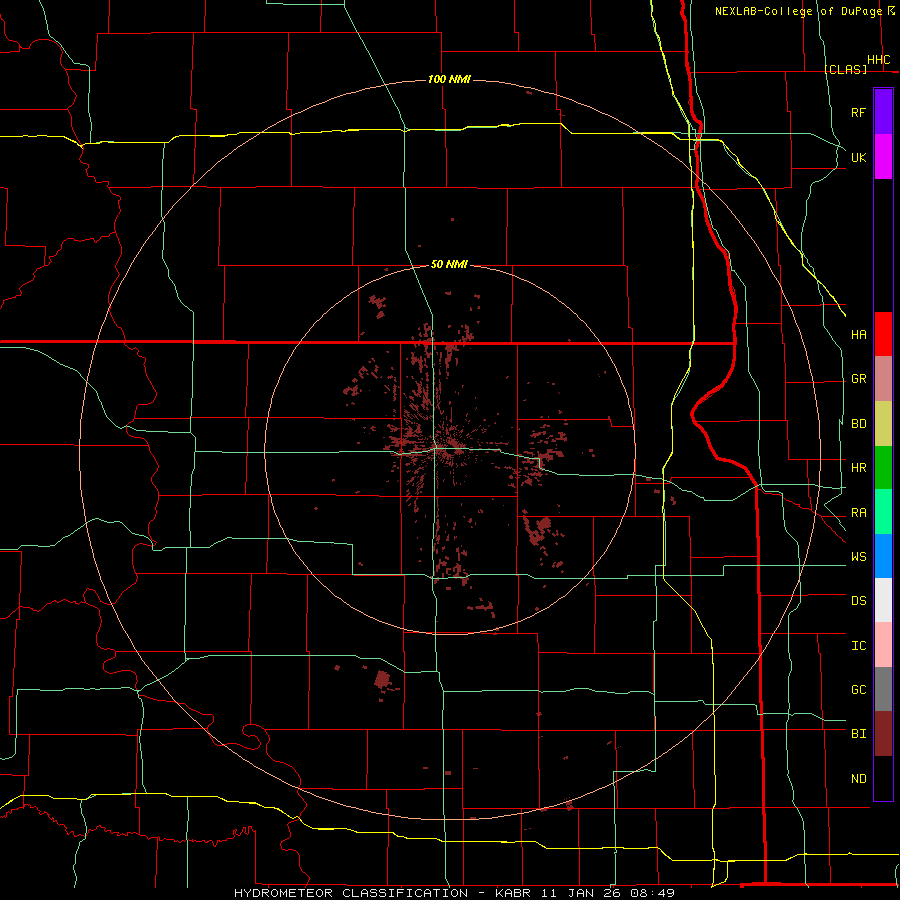The width and height of the screenshot is (900, 900).
Task: Click the DS white legend swatch
Action: click(883, 600)
